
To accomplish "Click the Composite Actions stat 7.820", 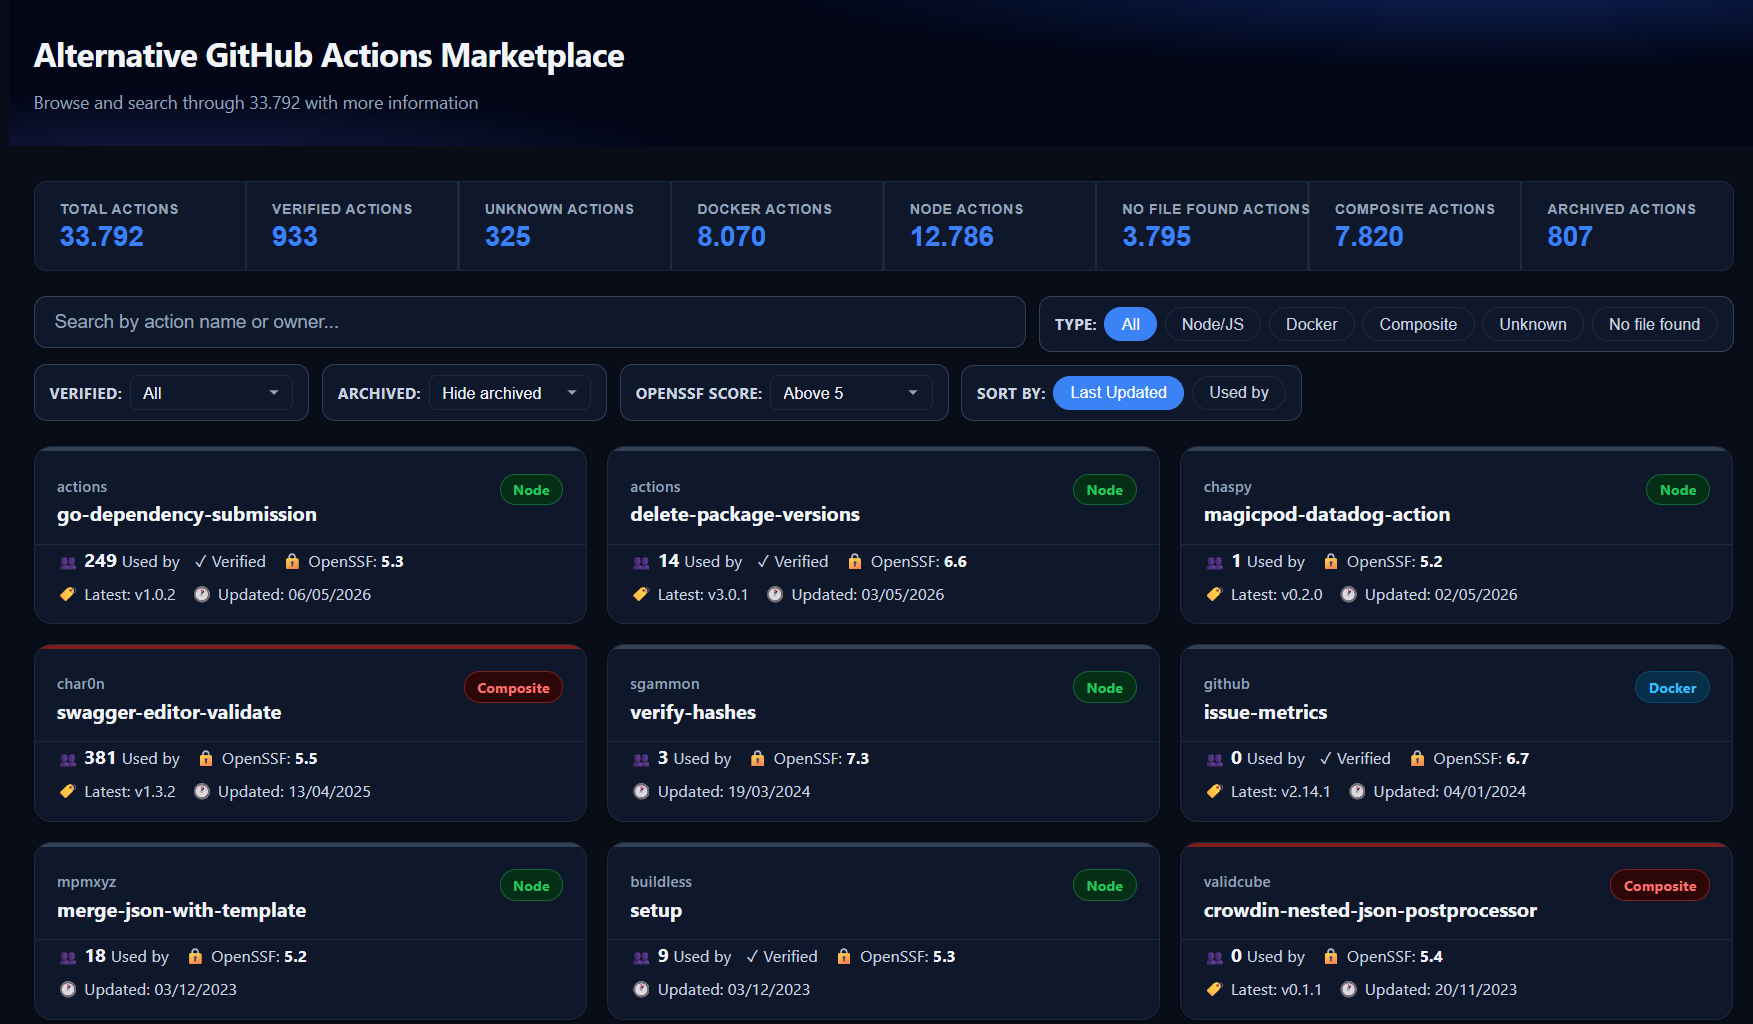I will tap(1369, 237).
